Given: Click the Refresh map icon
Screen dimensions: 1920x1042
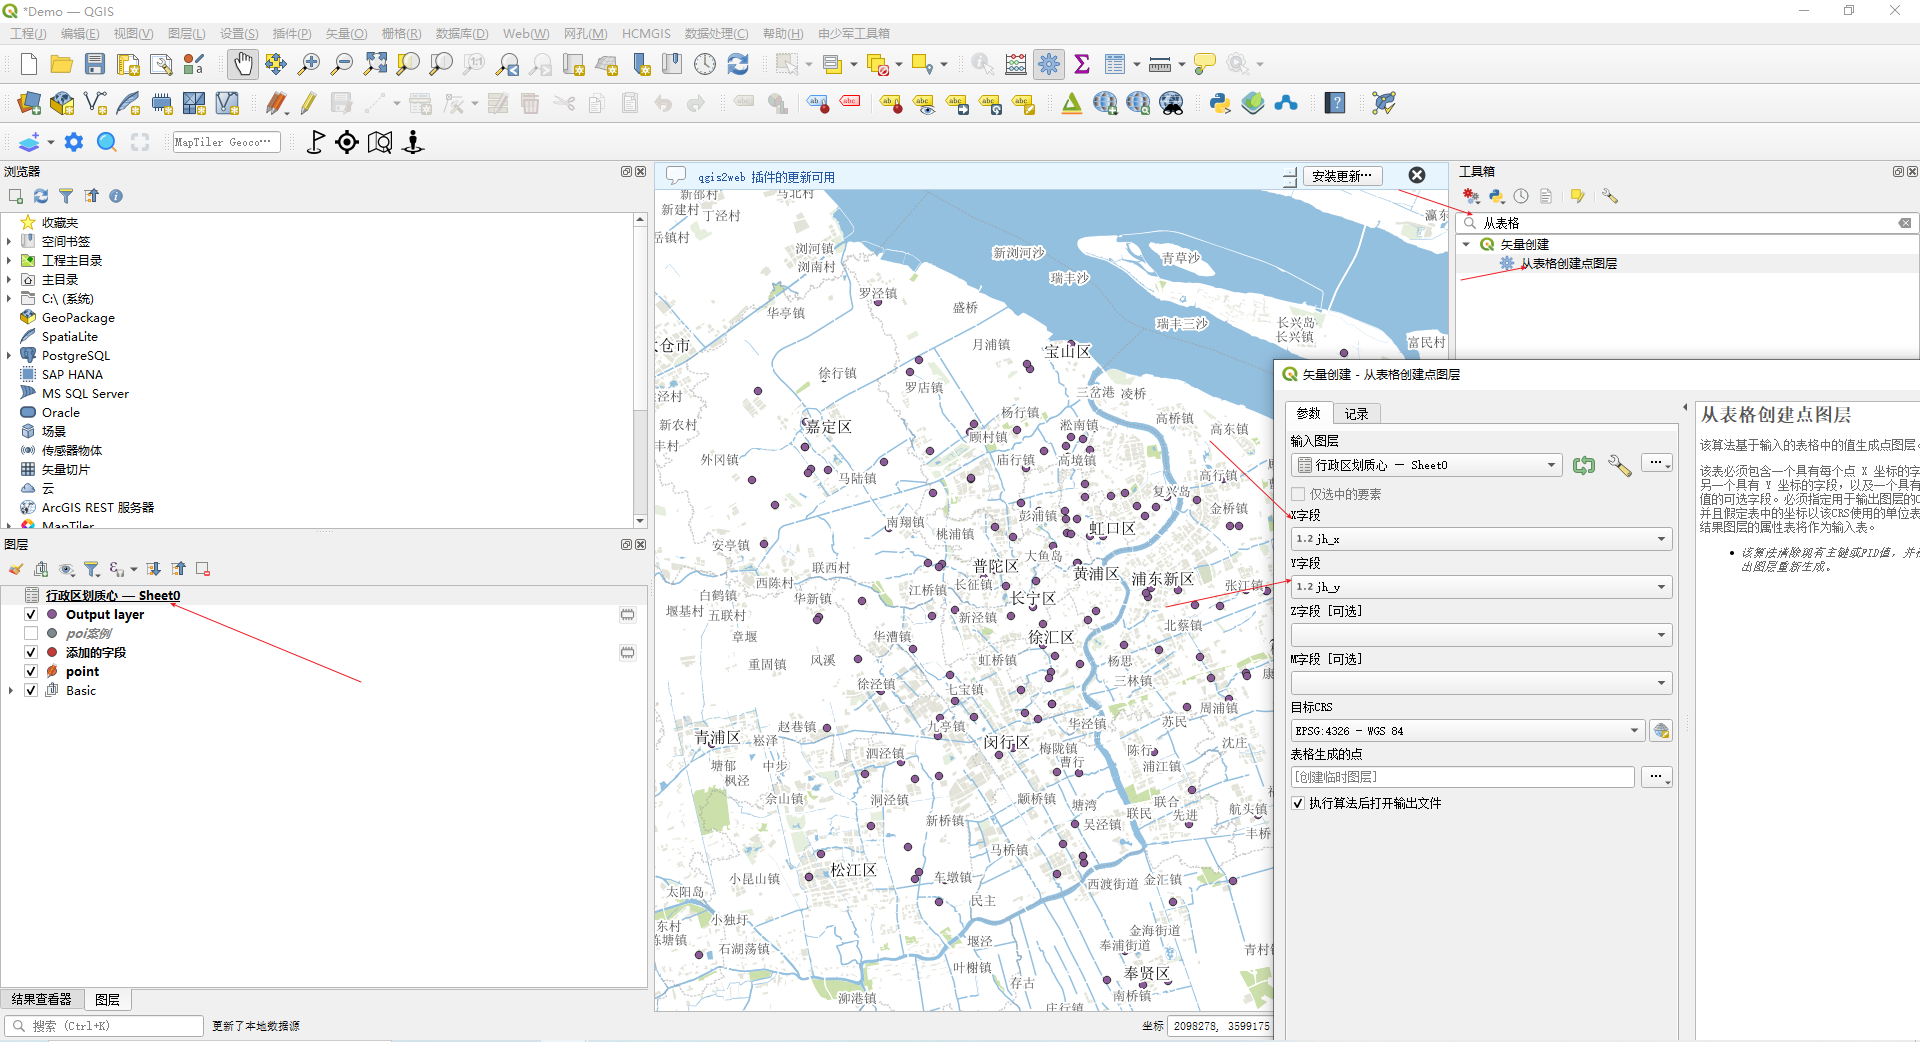Looking at the screenshot, I should pyautogui.click(x=738, y=64).
